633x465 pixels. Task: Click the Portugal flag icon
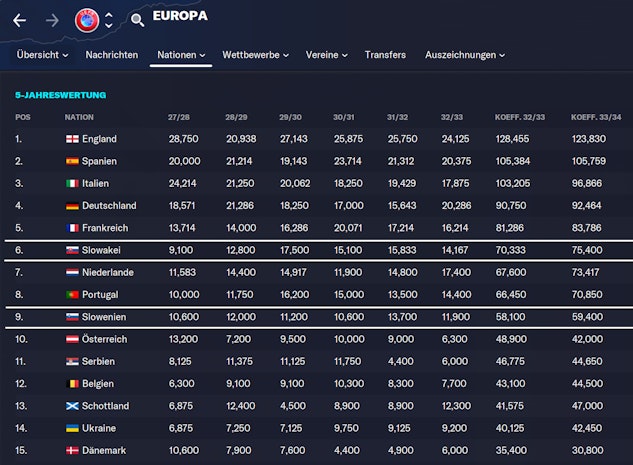[72, 295]
